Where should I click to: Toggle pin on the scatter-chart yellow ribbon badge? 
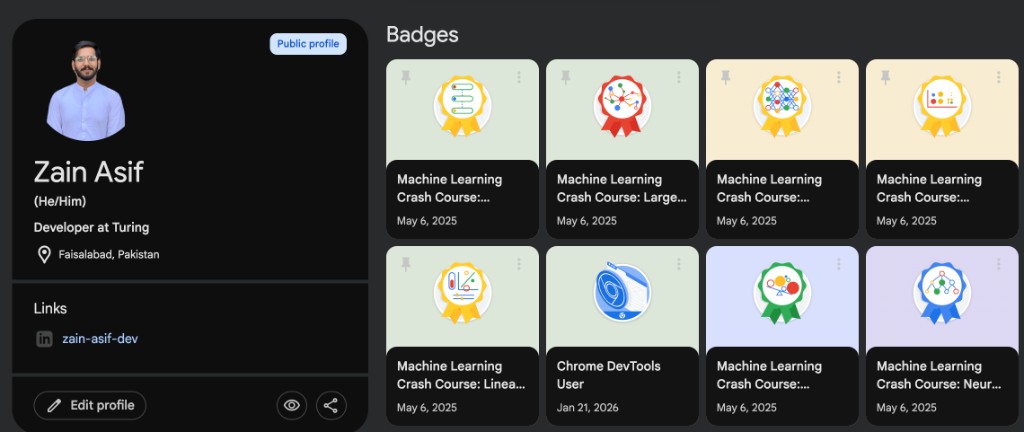886,77
